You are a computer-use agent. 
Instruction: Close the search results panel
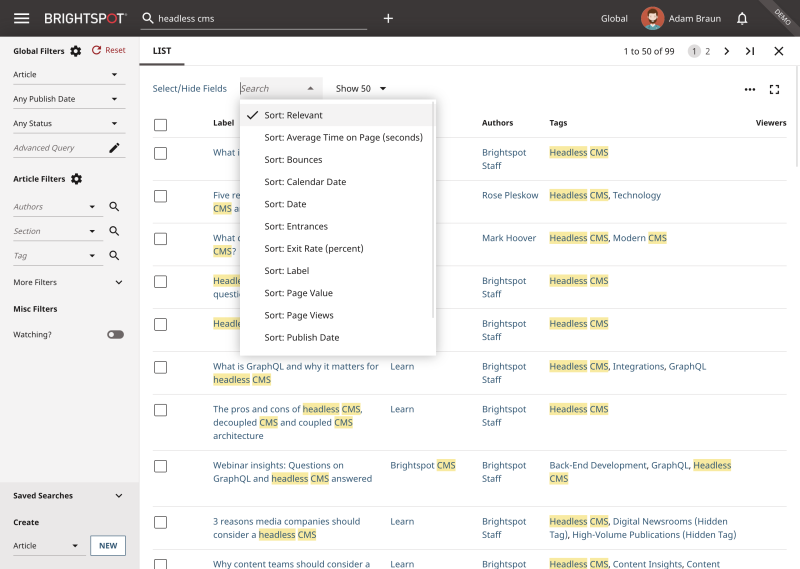point(779,51)
